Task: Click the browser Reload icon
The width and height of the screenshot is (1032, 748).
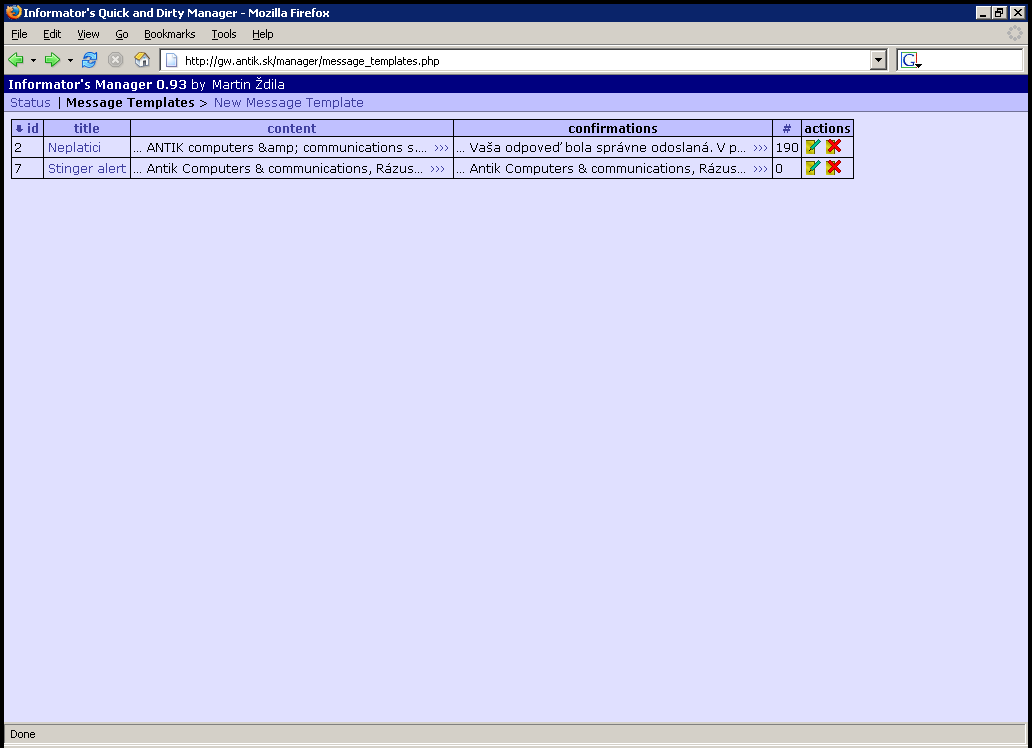Action: 90,60
